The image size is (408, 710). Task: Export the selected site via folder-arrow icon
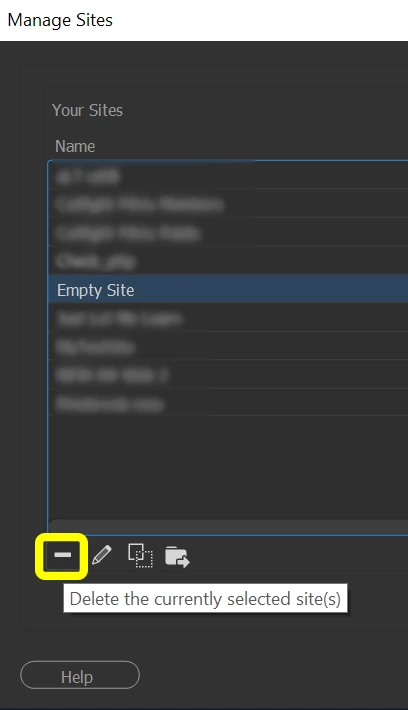pos(177,556)
